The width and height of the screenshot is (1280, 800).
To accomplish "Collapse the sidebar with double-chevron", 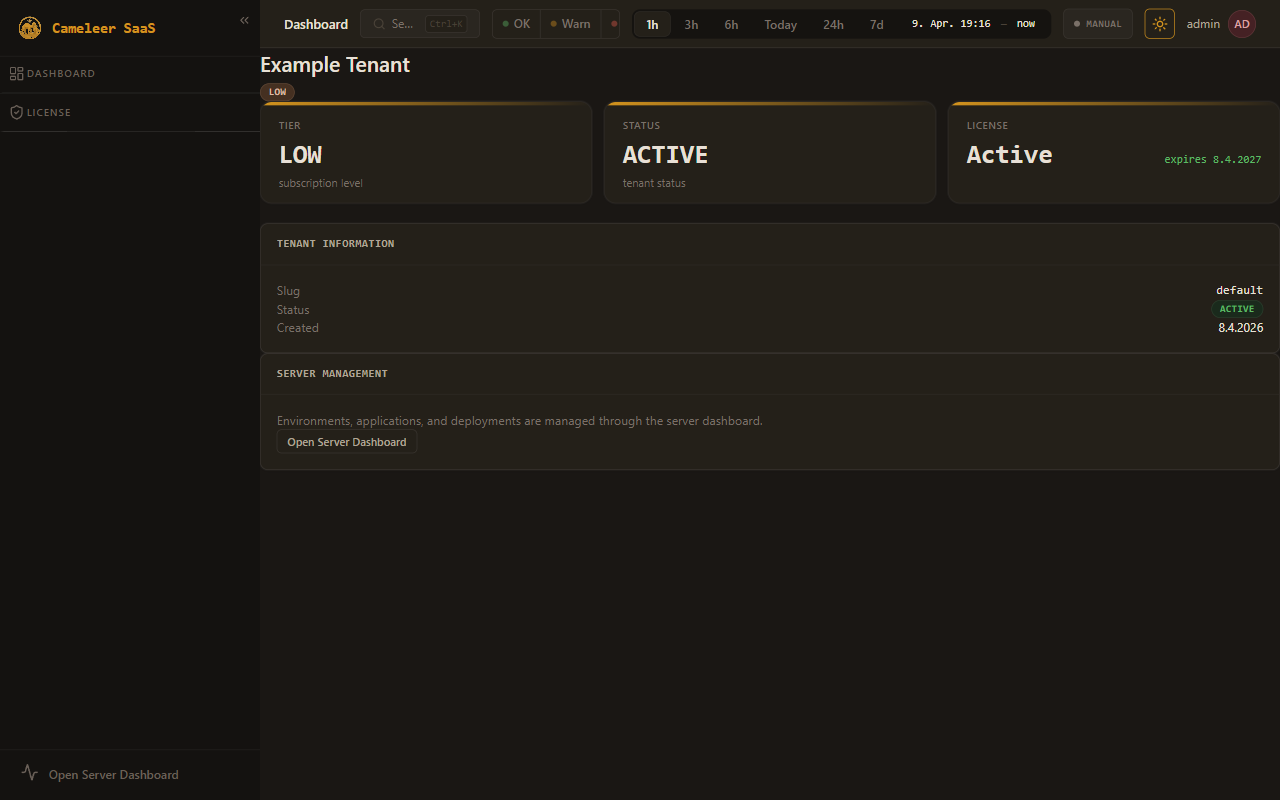I will [x=244, y=20].
